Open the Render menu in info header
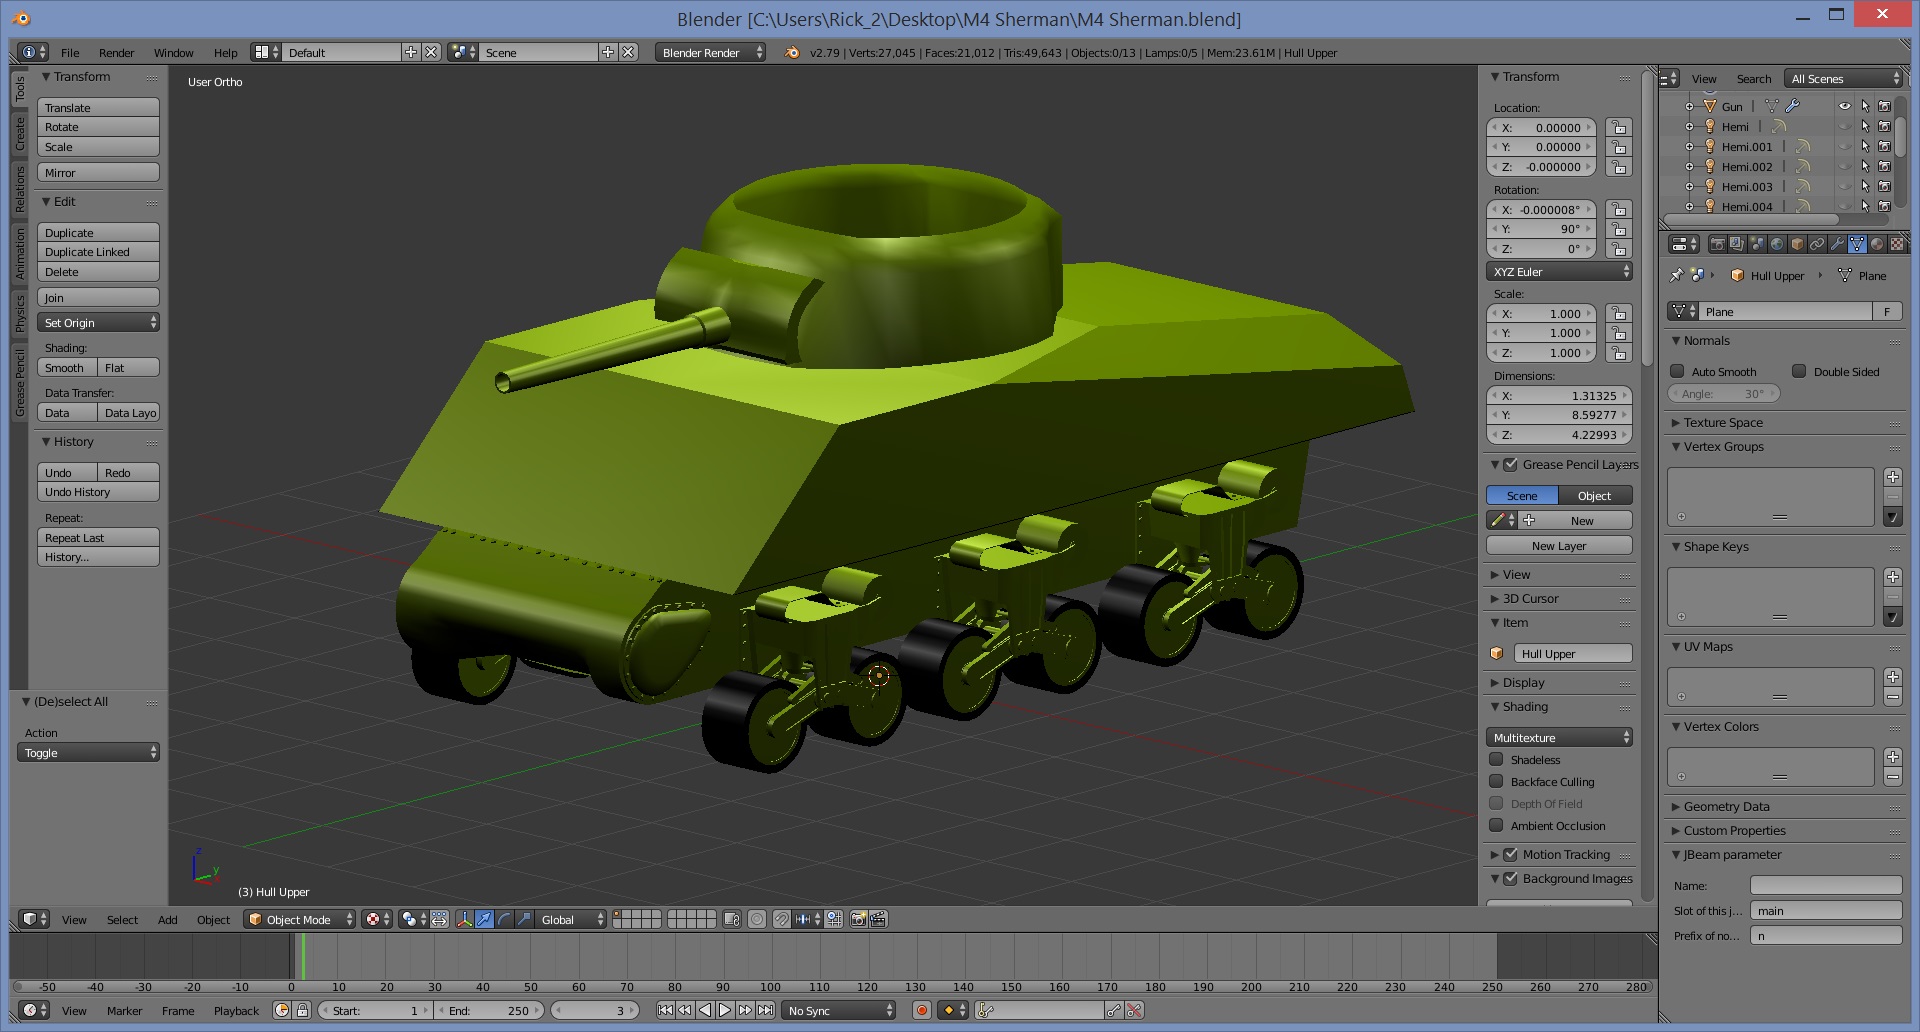 click(116, 52)
